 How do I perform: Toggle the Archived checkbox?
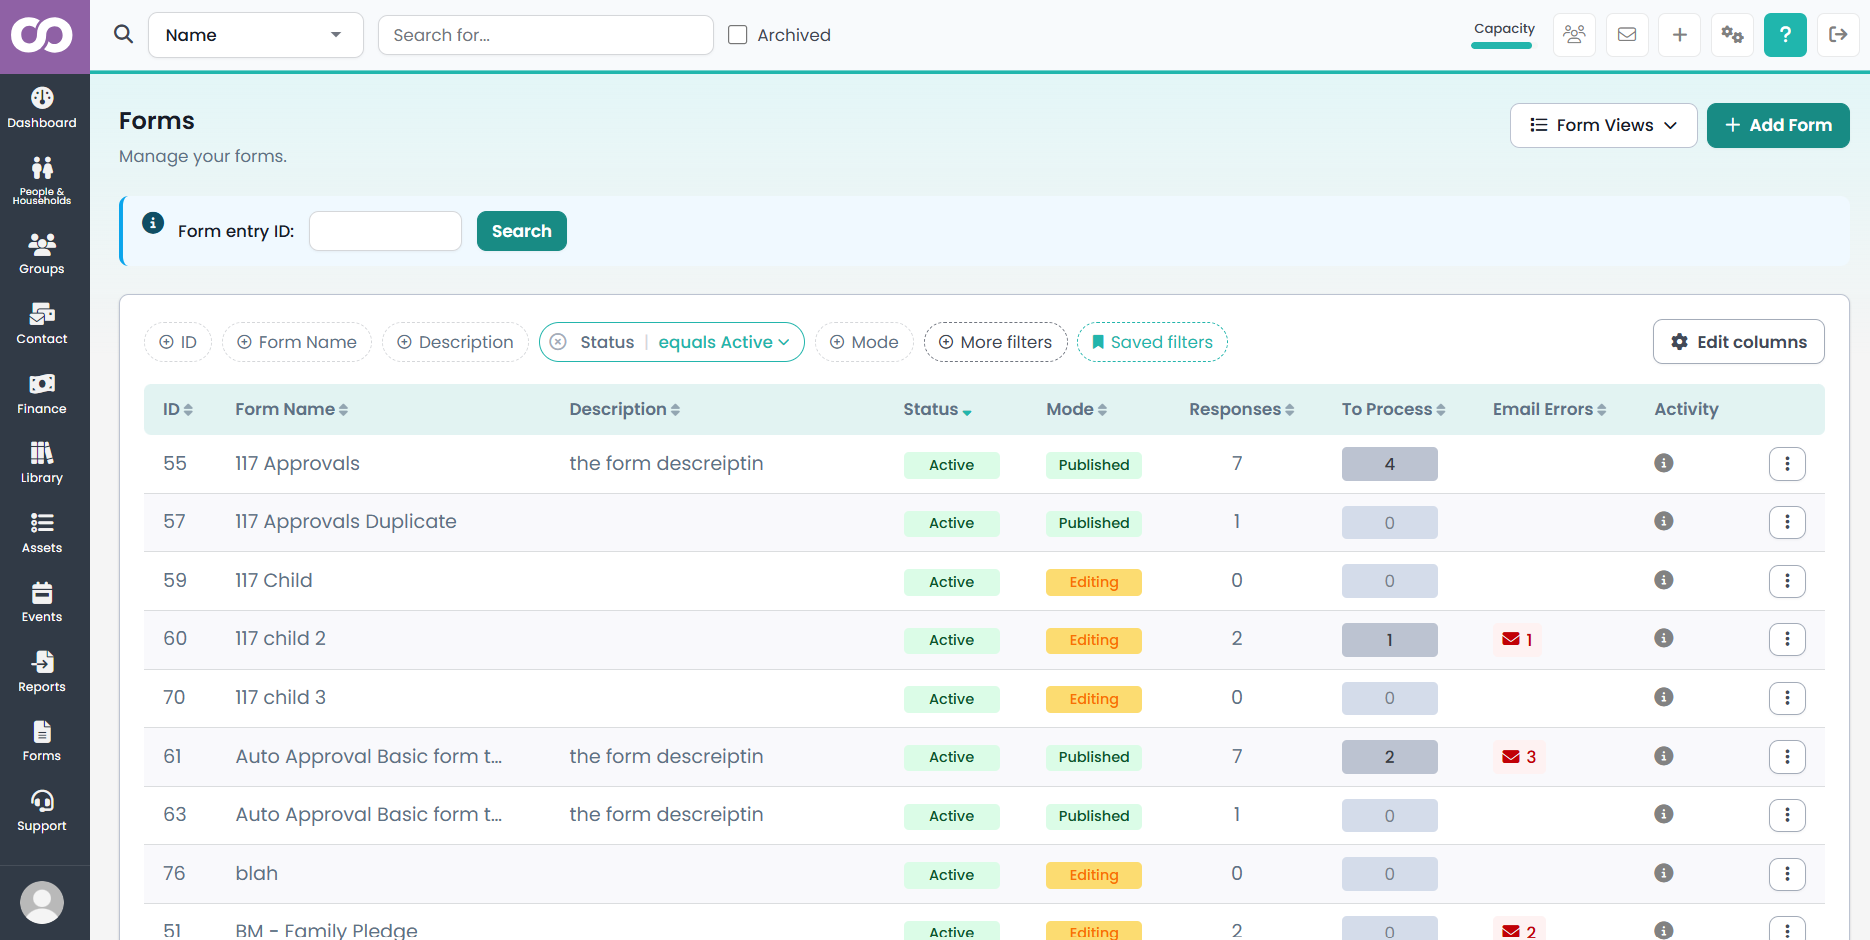click(x=738, y=35)
